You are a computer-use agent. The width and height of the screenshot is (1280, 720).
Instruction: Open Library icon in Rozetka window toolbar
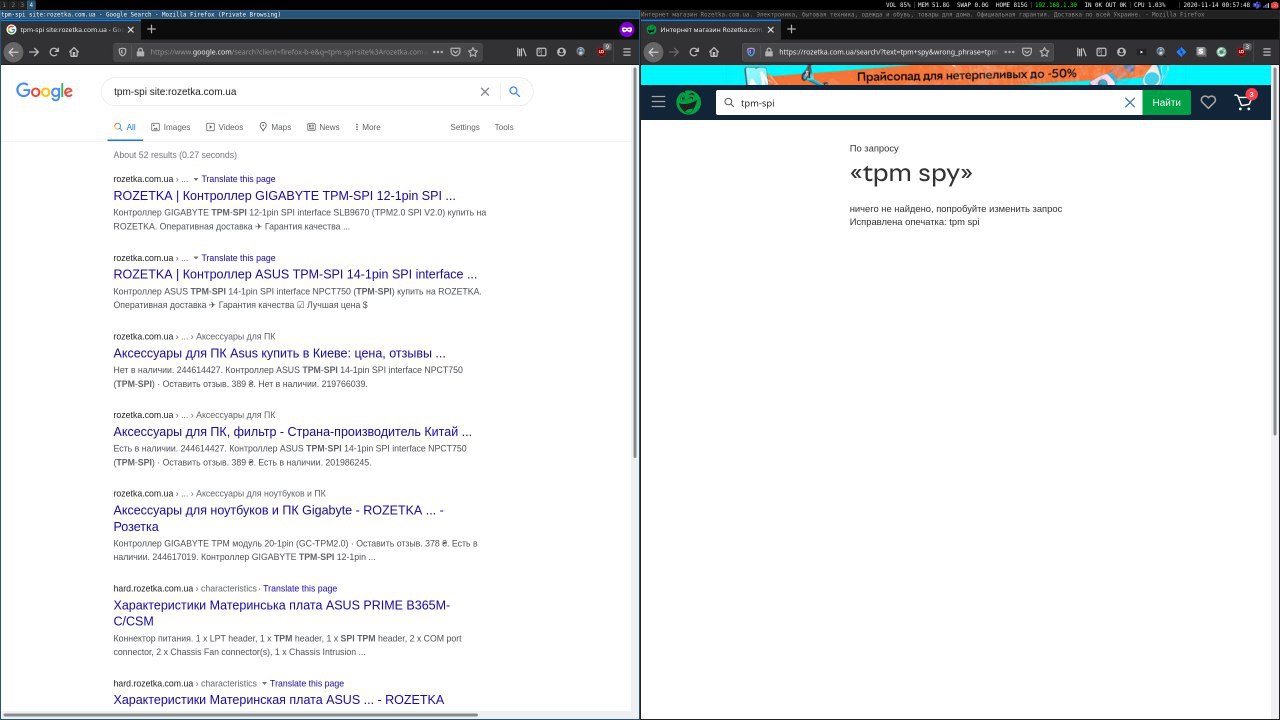coord(1081,52)
